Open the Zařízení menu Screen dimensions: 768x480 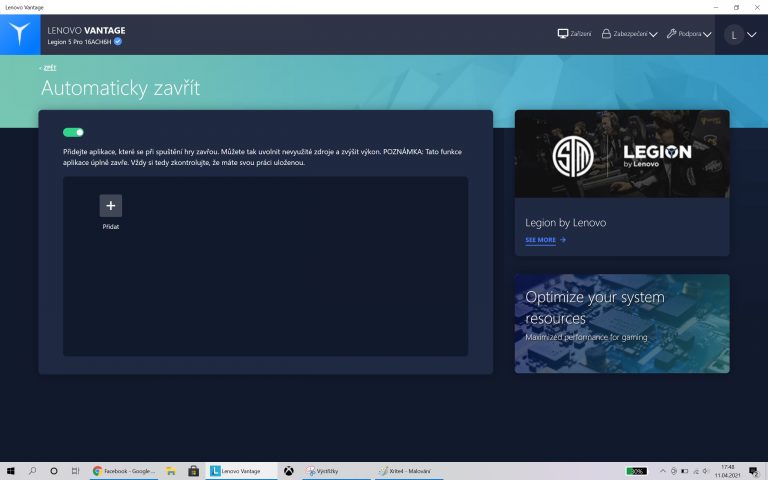[x=574, y=34]
